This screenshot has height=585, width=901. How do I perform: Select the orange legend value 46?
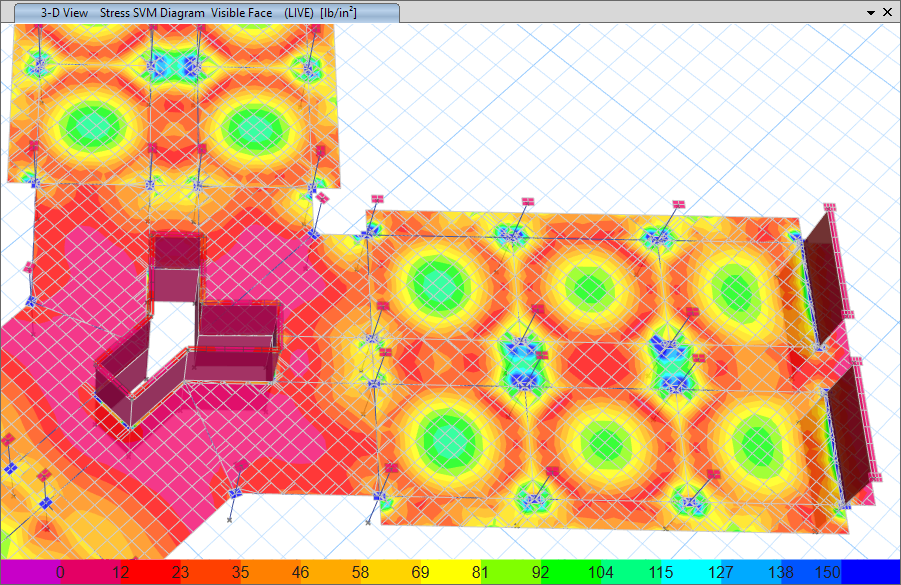tap(300, 572)
